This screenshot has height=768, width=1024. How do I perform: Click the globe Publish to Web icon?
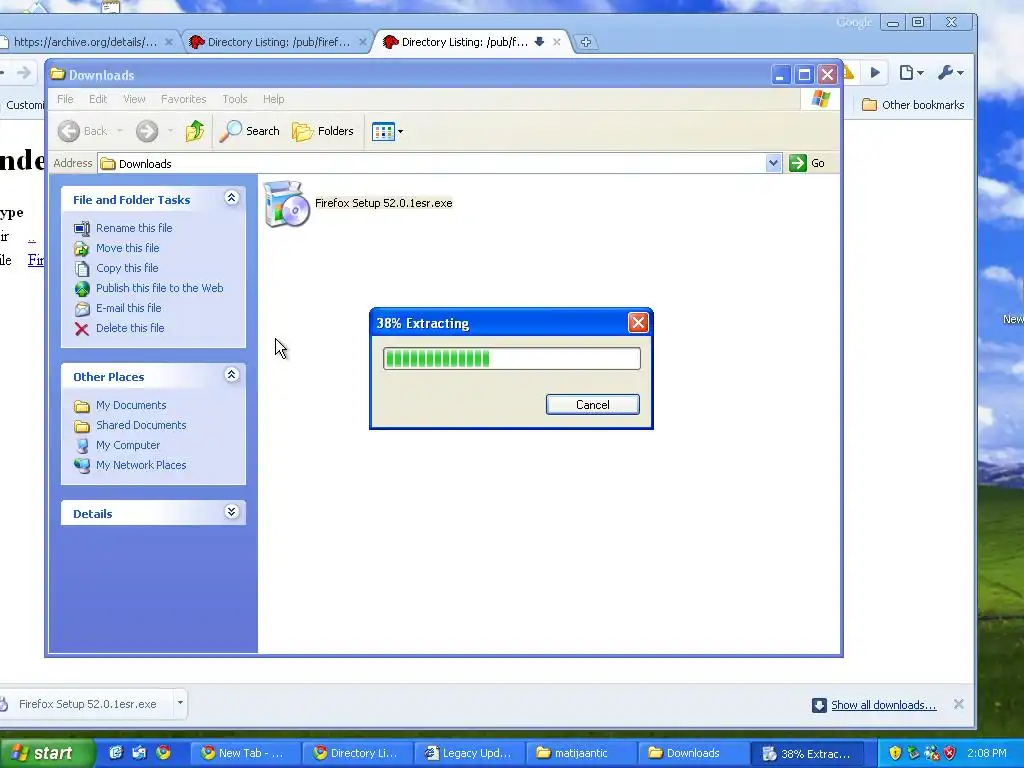click(82, 289)
